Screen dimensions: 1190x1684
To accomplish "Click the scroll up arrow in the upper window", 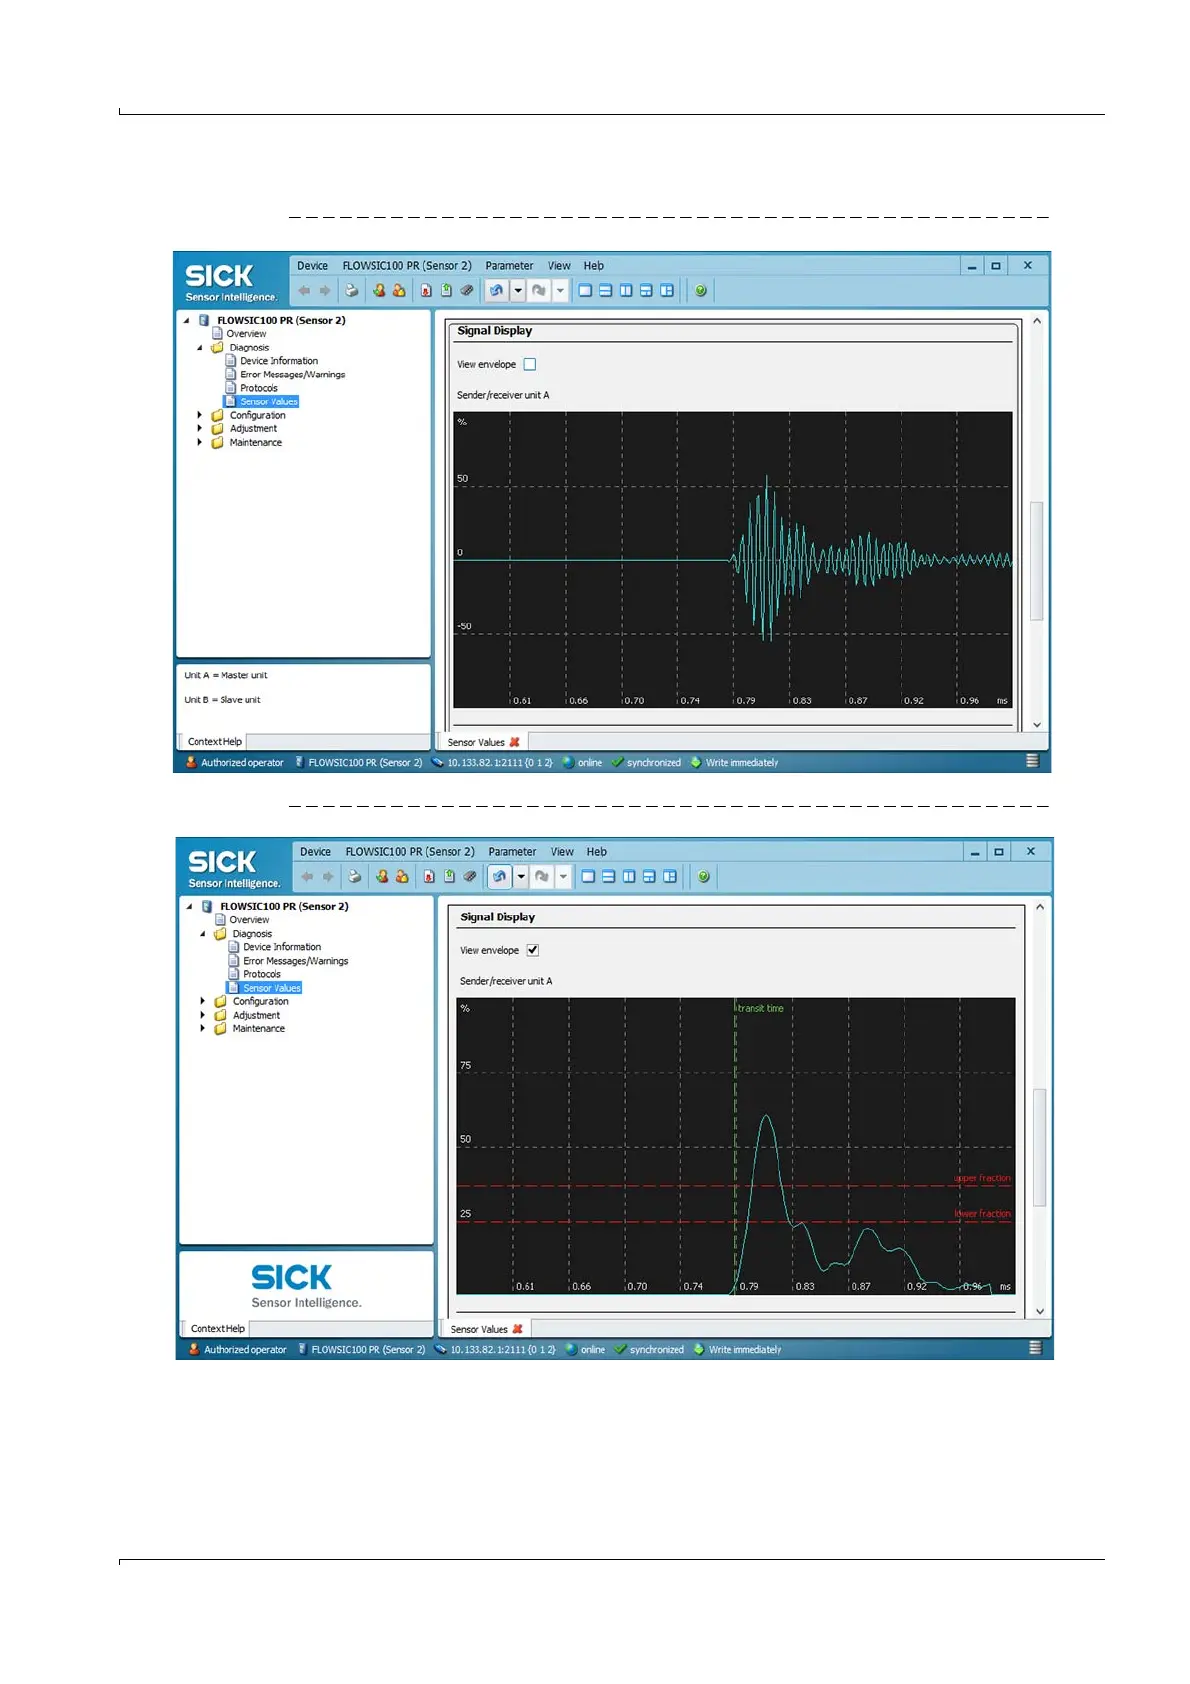I will click(x=1037, y=321).
